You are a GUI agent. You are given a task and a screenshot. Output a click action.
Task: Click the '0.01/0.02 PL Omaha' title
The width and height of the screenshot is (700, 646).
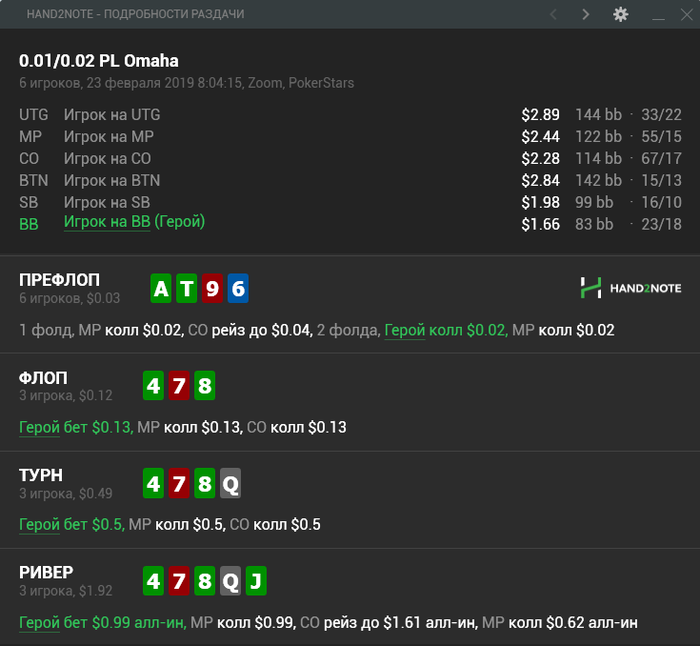(x=99, y=61)
